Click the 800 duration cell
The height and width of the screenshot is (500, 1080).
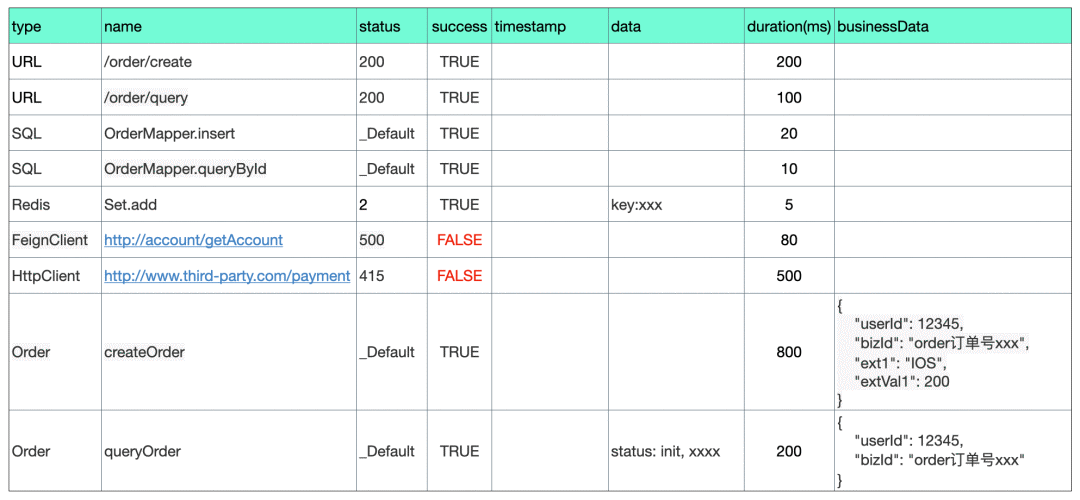pos(789,352)
